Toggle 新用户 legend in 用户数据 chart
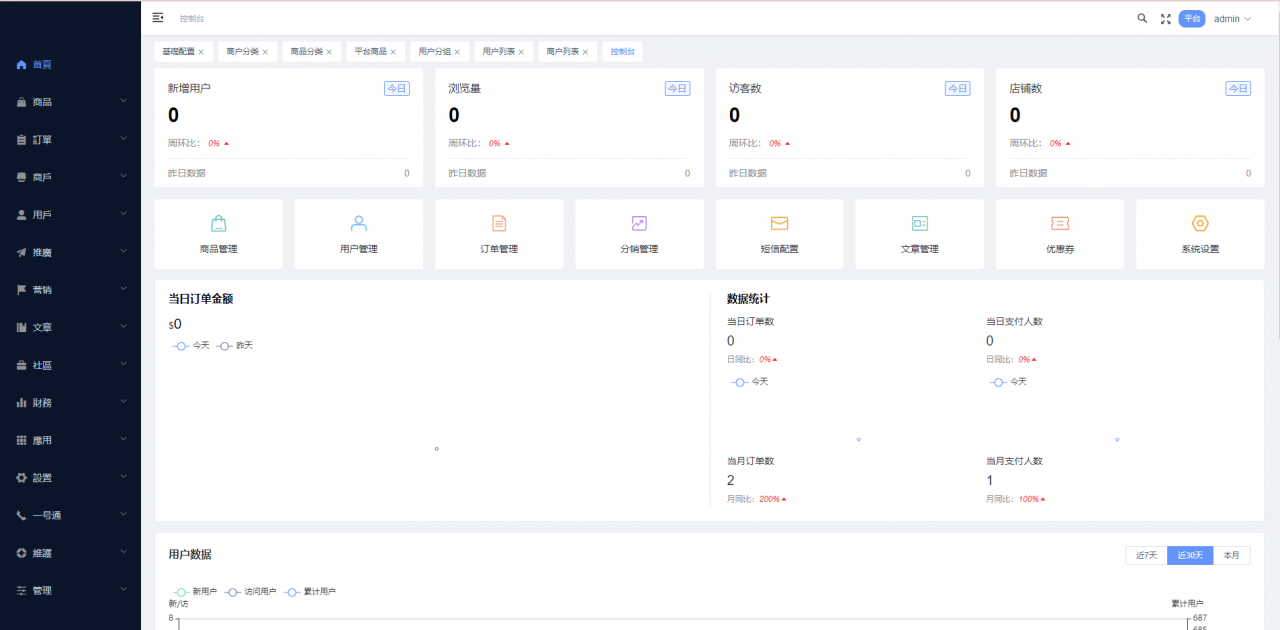Viewport: 1280px width, 630px height. click(x=194, y=592)
